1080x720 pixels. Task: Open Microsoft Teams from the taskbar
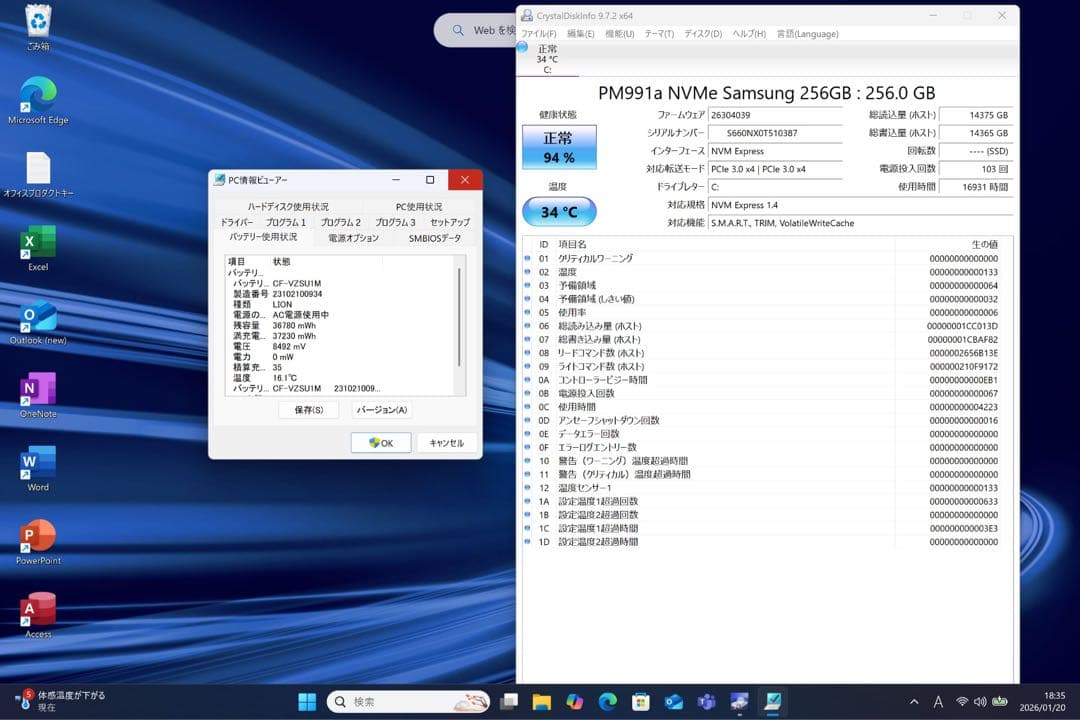click(x=706, y=701)
